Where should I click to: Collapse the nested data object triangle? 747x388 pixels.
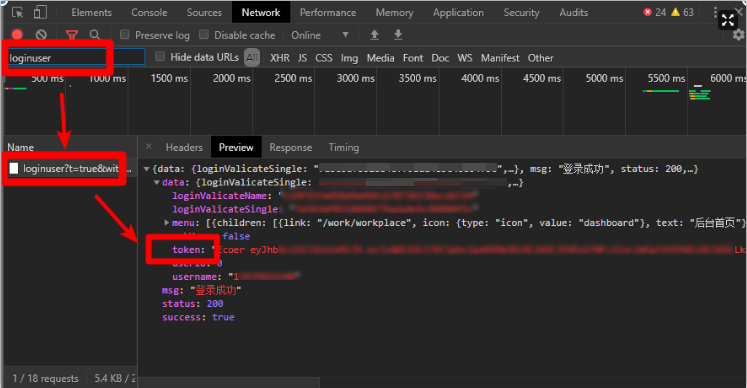click(x=156, y=183)
